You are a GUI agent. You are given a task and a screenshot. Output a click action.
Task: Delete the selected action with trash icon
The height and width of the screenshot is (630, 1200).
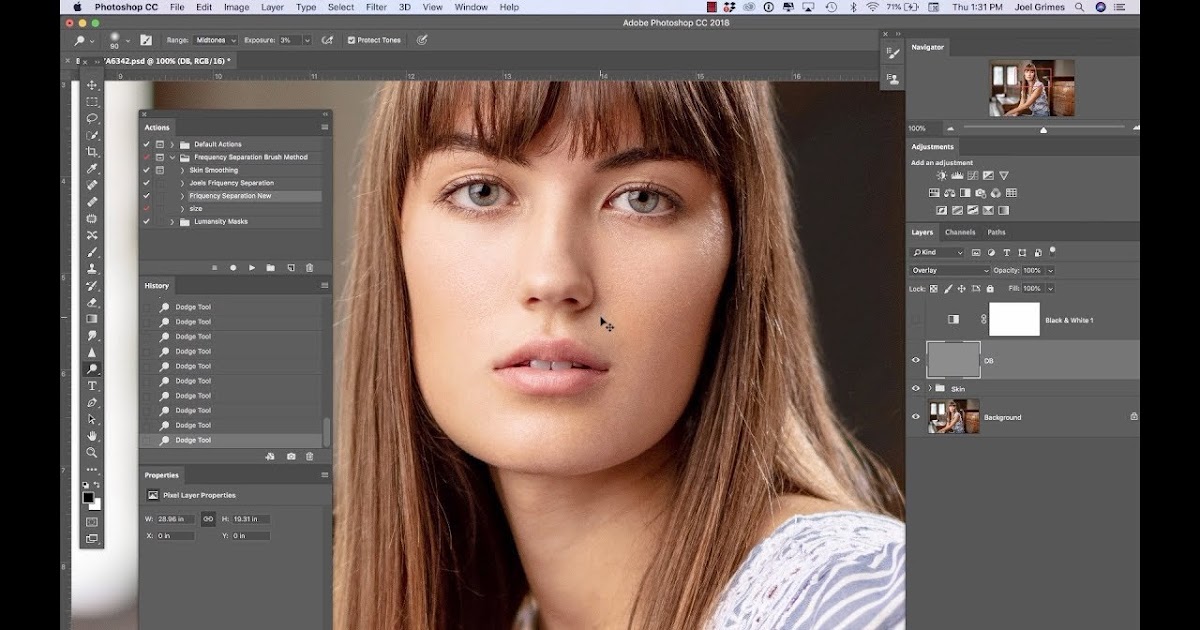click(309, 268)
